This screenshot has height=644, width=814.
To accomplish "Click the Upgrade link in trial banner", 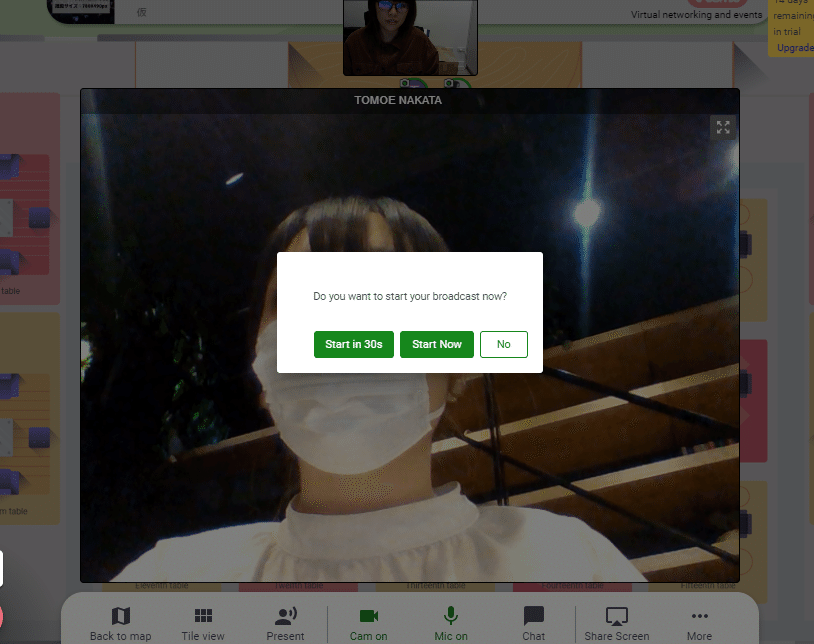I will click(x=795, y=48).
